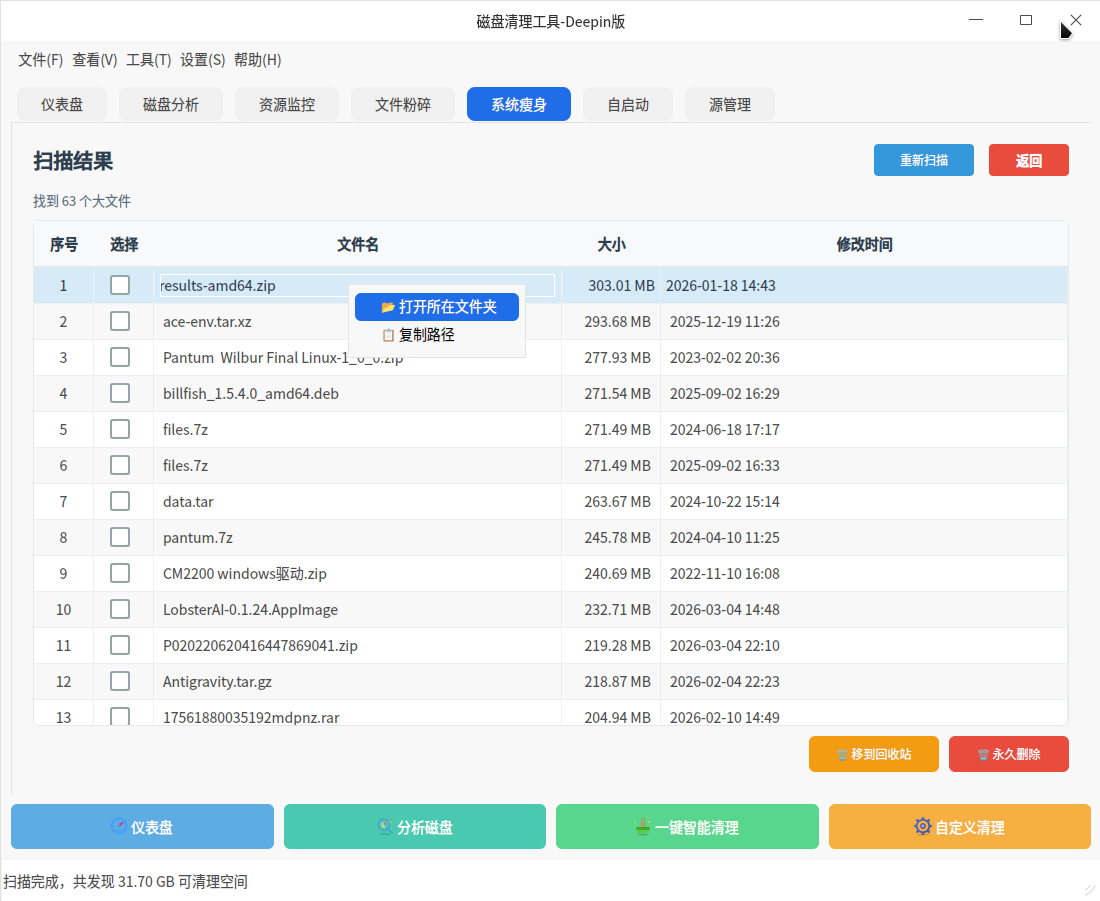The height and width of the screenshot is (901, 1100).
Task: Click the magnifier icon on 分析磁盘 button
Action: pos(384,827)
